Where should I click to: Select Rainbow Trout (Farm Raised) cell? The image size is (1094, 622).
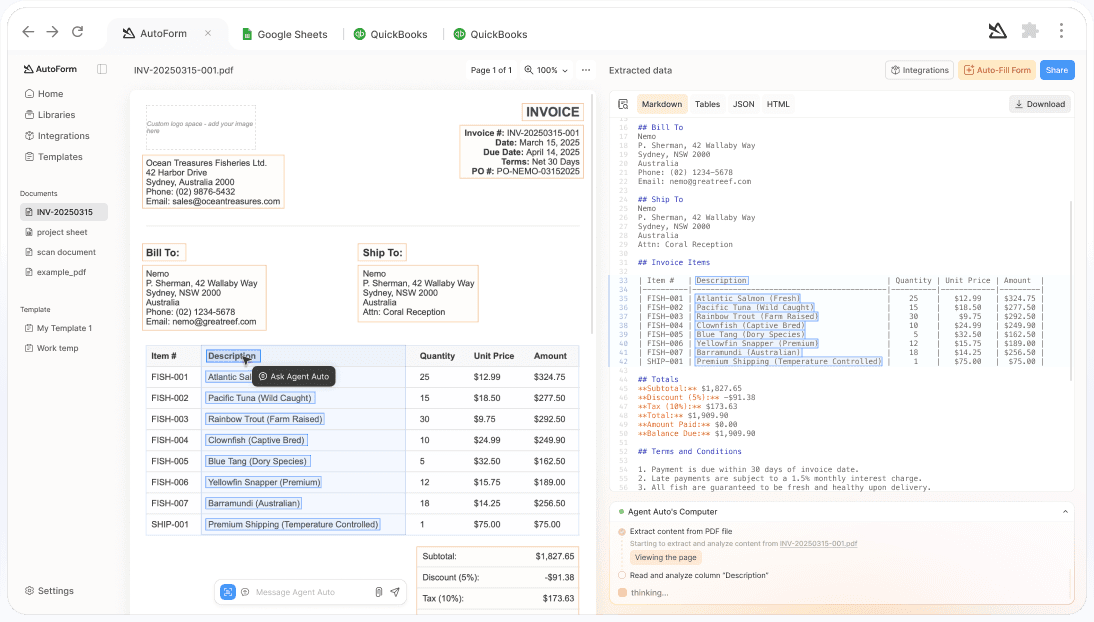coord(265,419)
